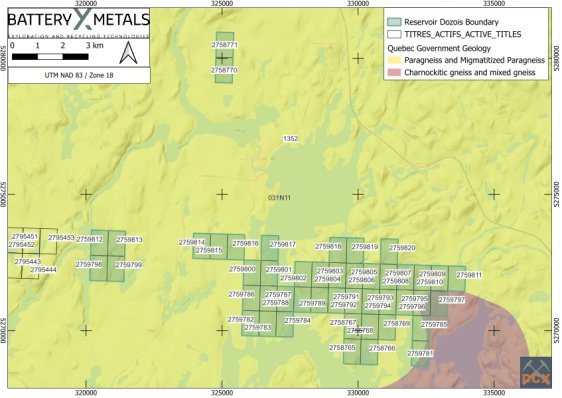Click the Paragneiss yellow legend swatch
This screenshot has height=398, width=562.
pyautogui.click(x=394, y=60)
